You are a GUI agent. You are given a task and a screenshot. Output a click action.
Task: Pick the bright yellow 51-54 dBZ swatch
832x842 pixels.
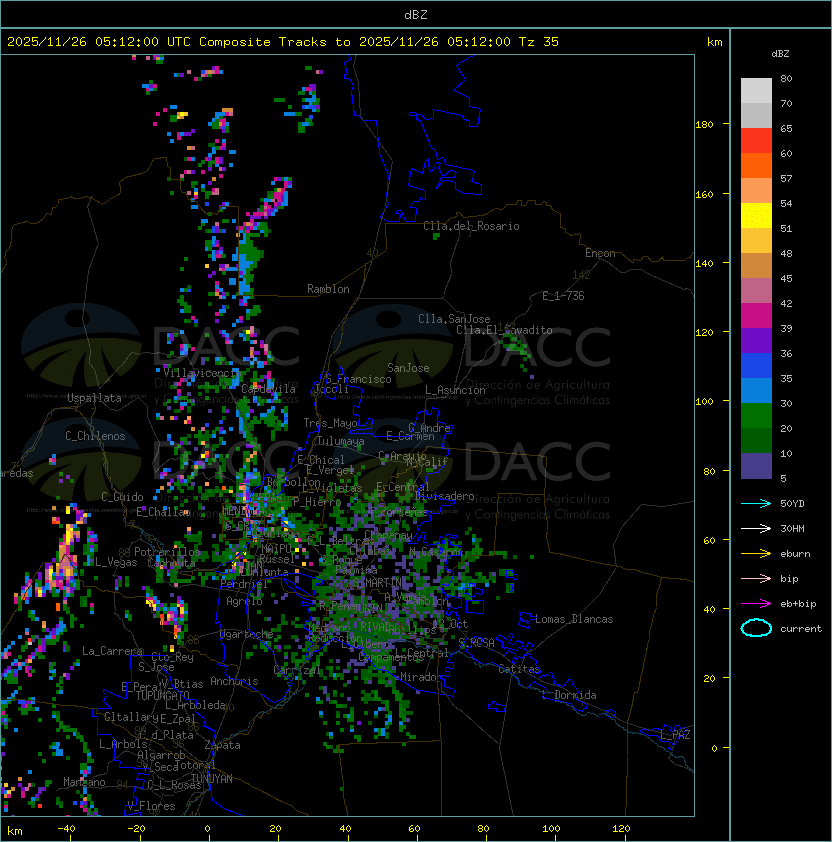756,215
